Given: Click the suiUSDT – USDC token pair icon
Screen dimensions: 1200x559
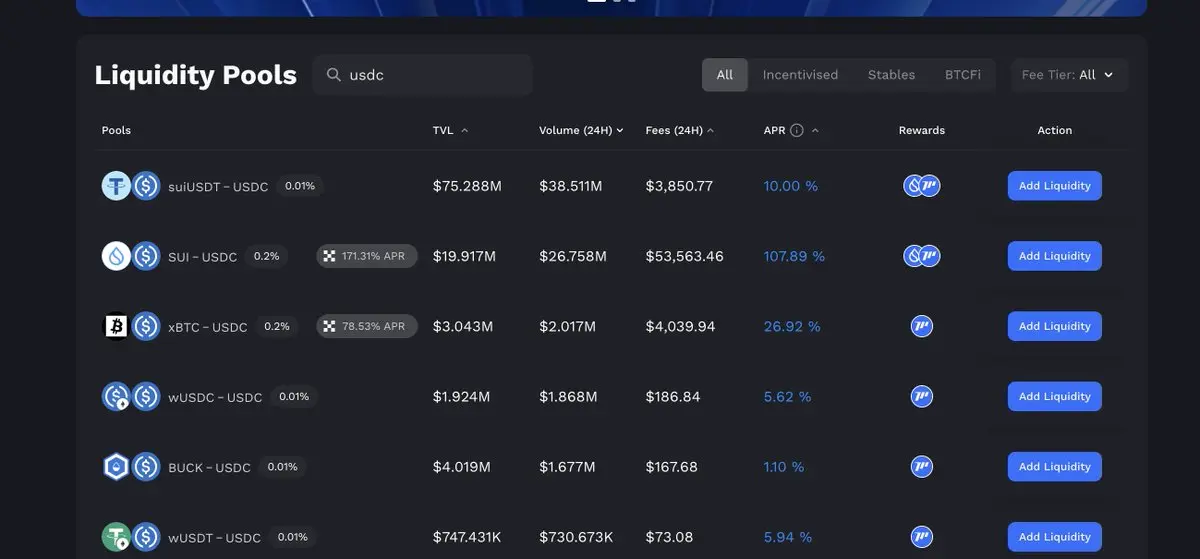Looking at the screenshot, I should tap(131, 186).
